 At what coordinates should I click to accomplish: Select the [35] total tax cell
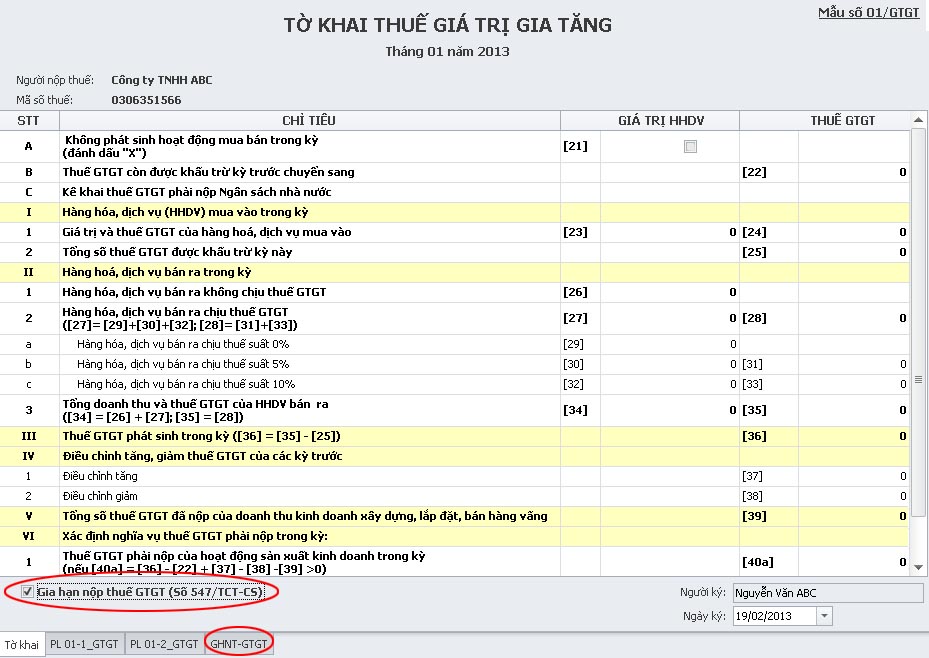tap(853, 410)
